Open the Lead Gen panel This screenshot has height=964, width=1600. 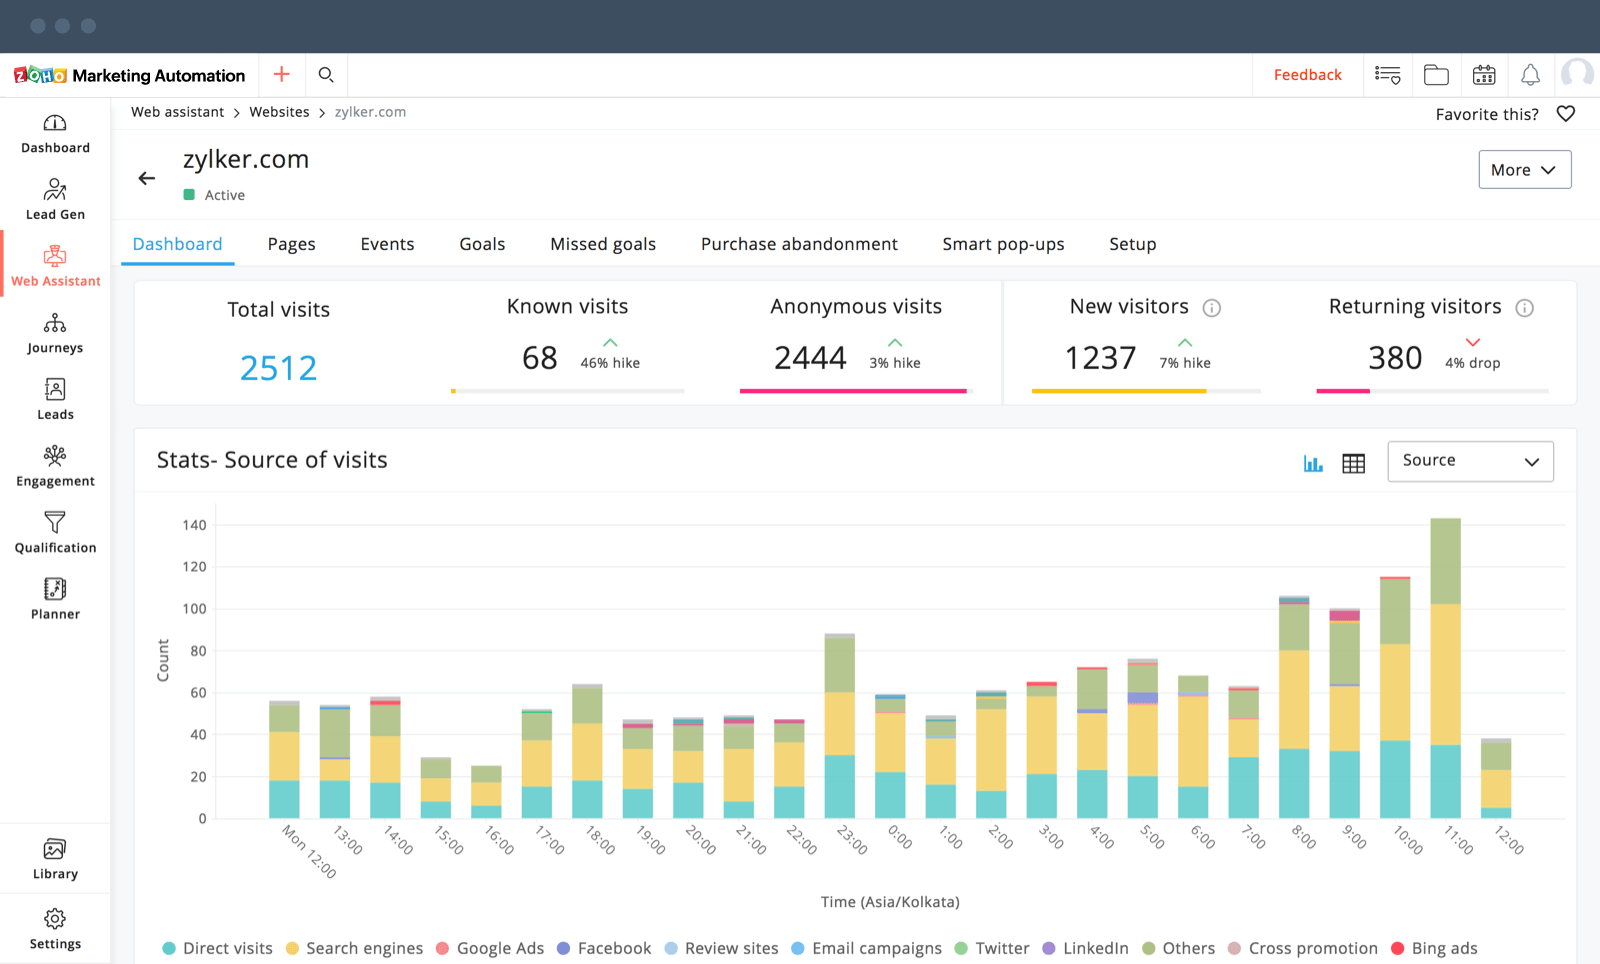[55, 196]
